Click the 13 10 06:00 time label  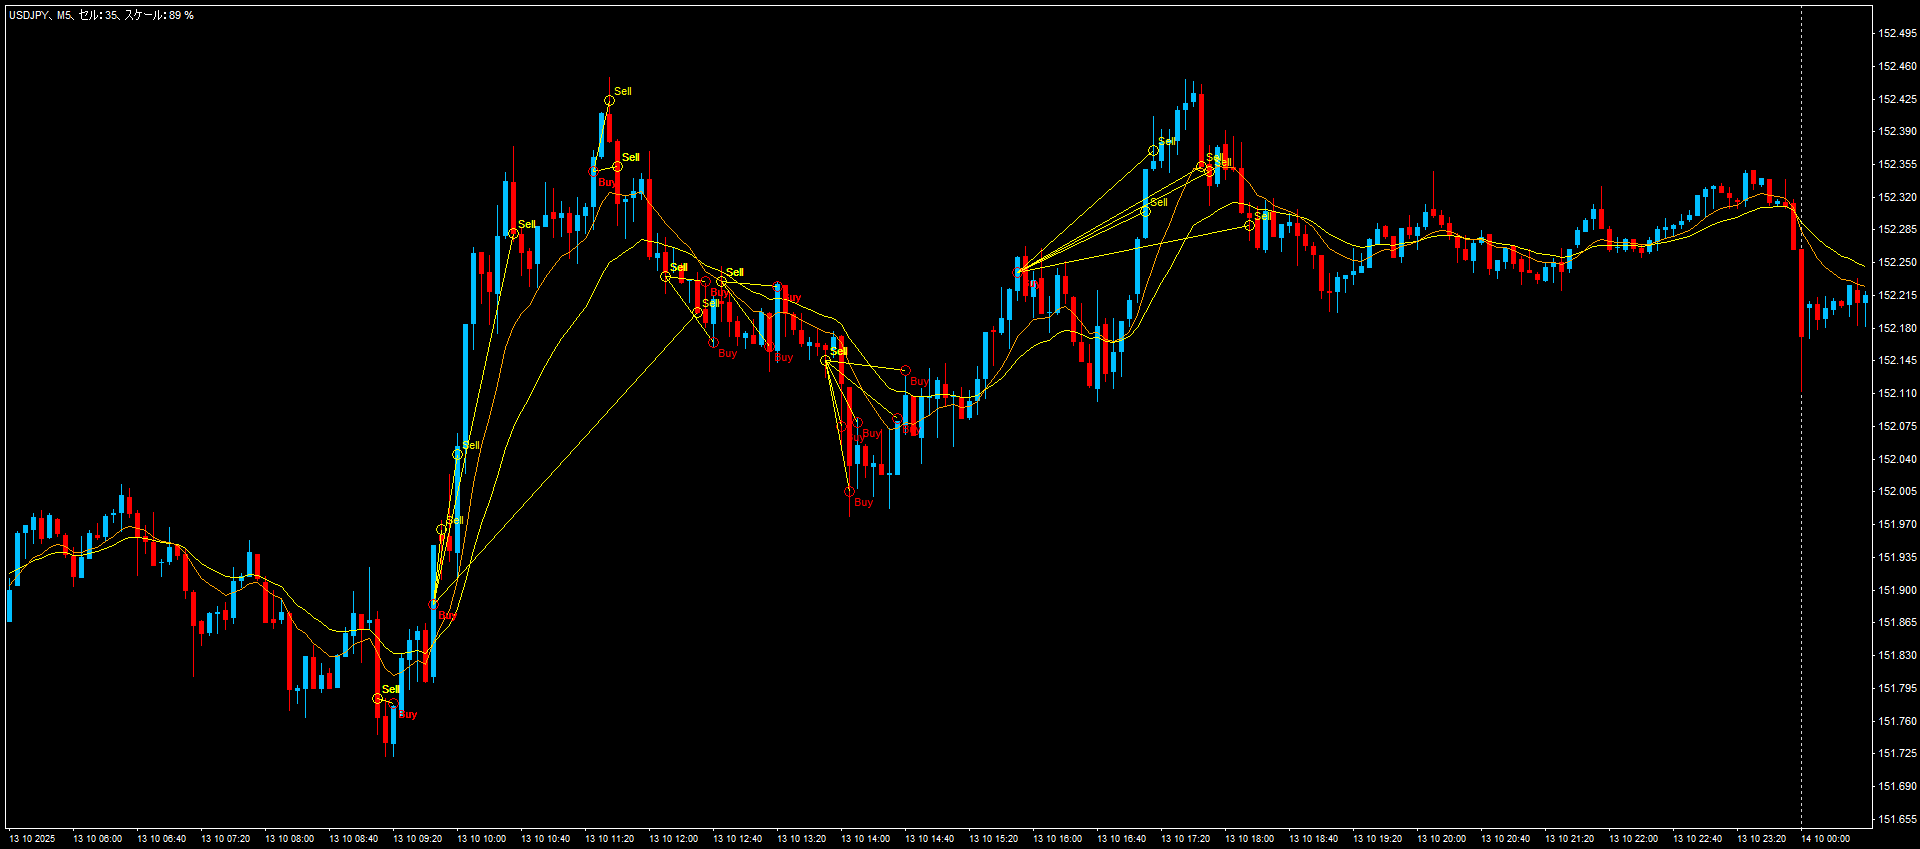coord(97,839)
